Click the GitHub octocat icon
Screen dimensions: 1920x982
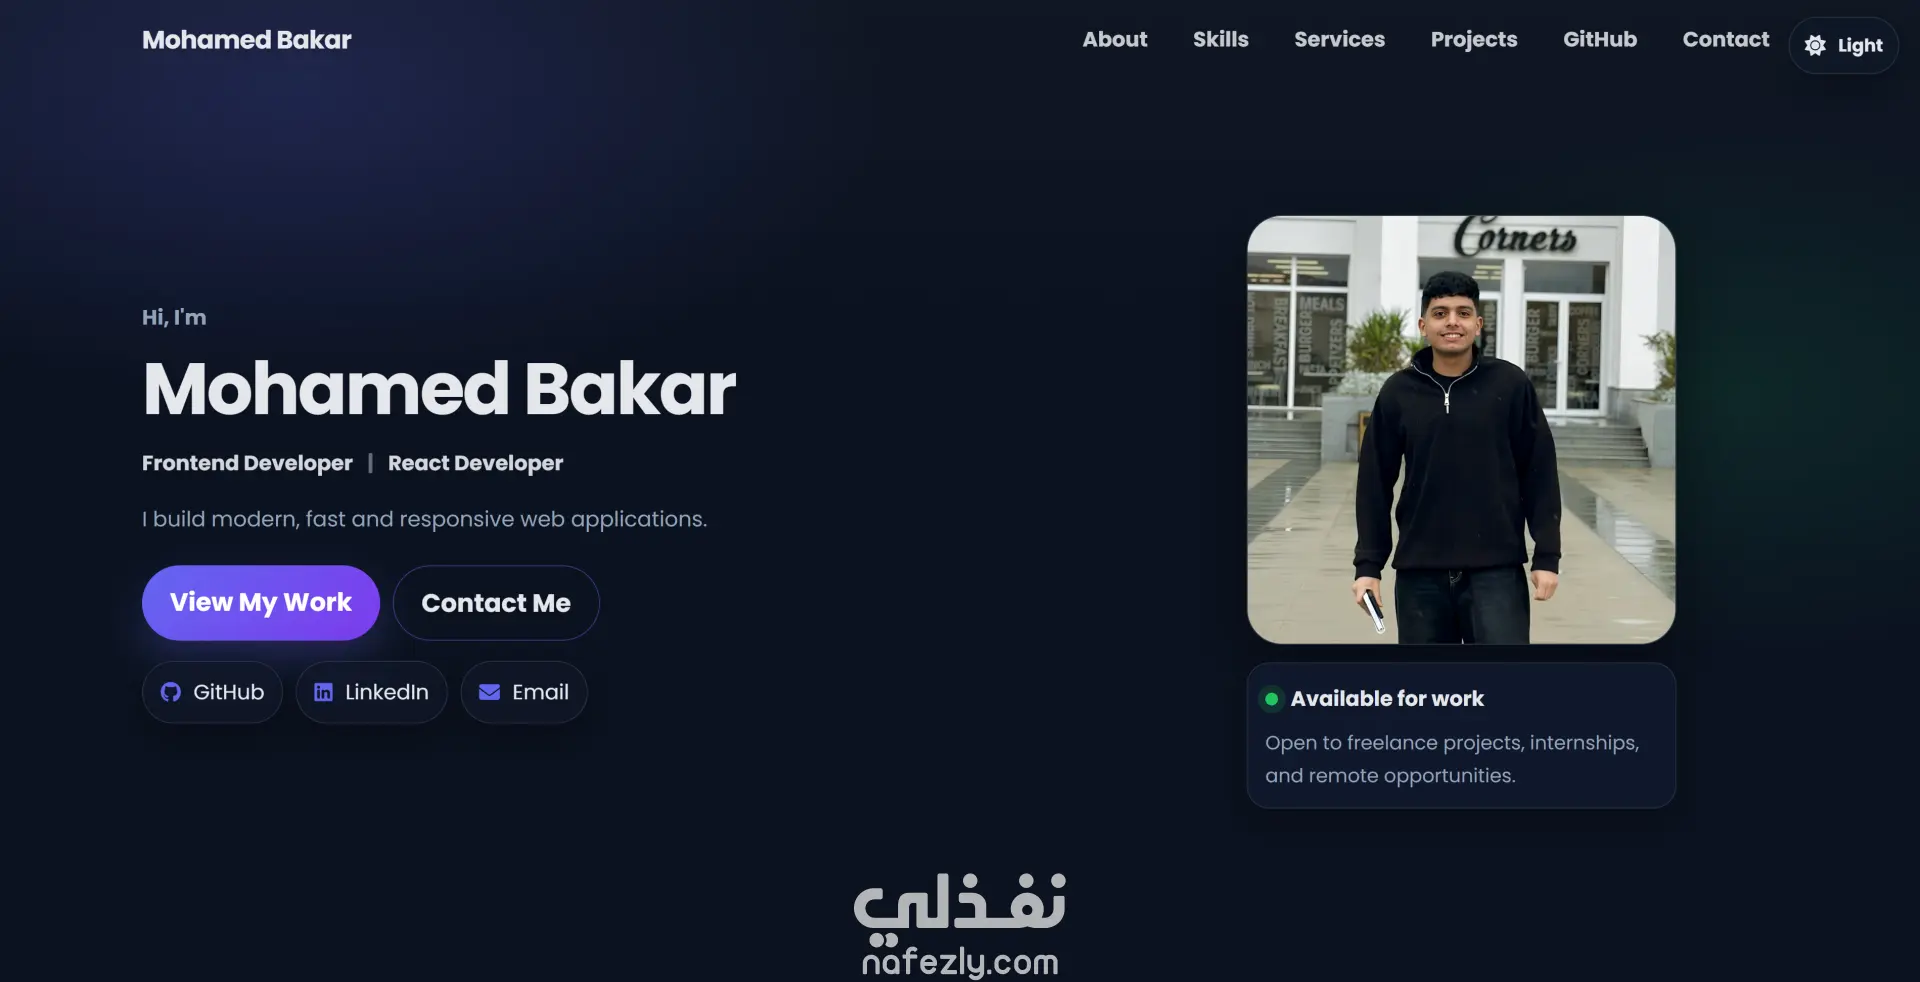[171, 692]
